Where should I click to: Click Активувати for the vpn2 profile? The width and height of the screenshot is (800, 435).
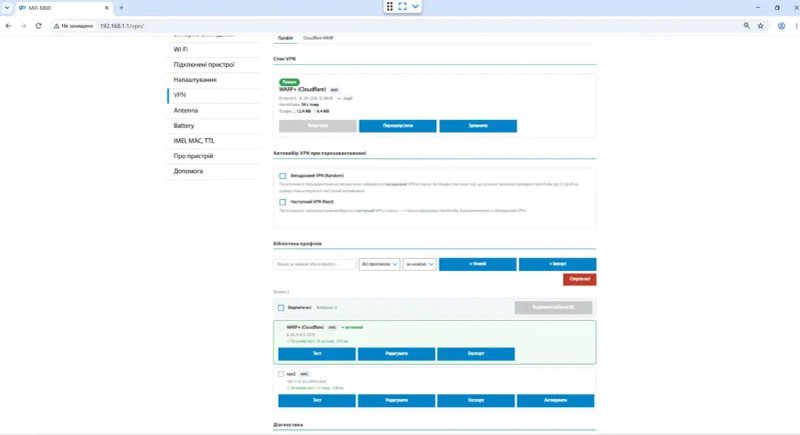pyautogui.click(x=556, y=401)
